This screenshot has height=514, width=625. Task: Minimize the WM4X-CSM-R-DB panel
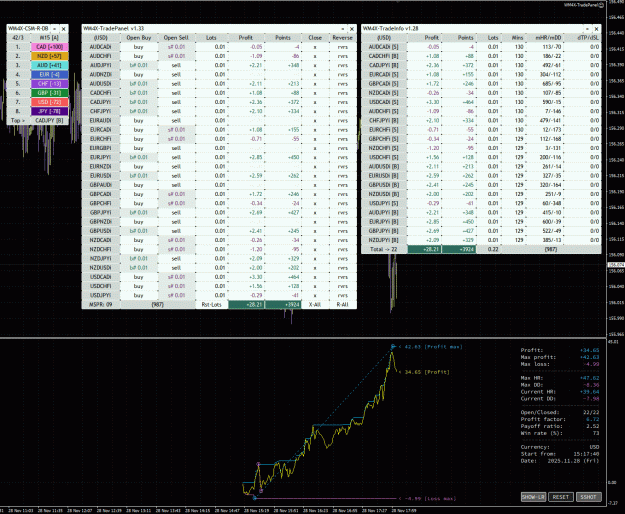click(x=54, y=29)
